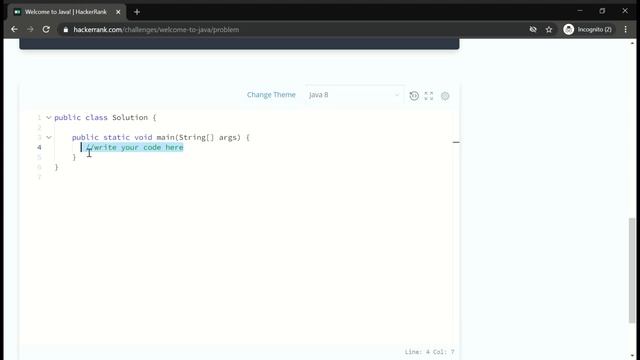The width and height of the screenshot is (640, 360).
Task: Click the 'public class Solution {' line
Action: [105, 118]
